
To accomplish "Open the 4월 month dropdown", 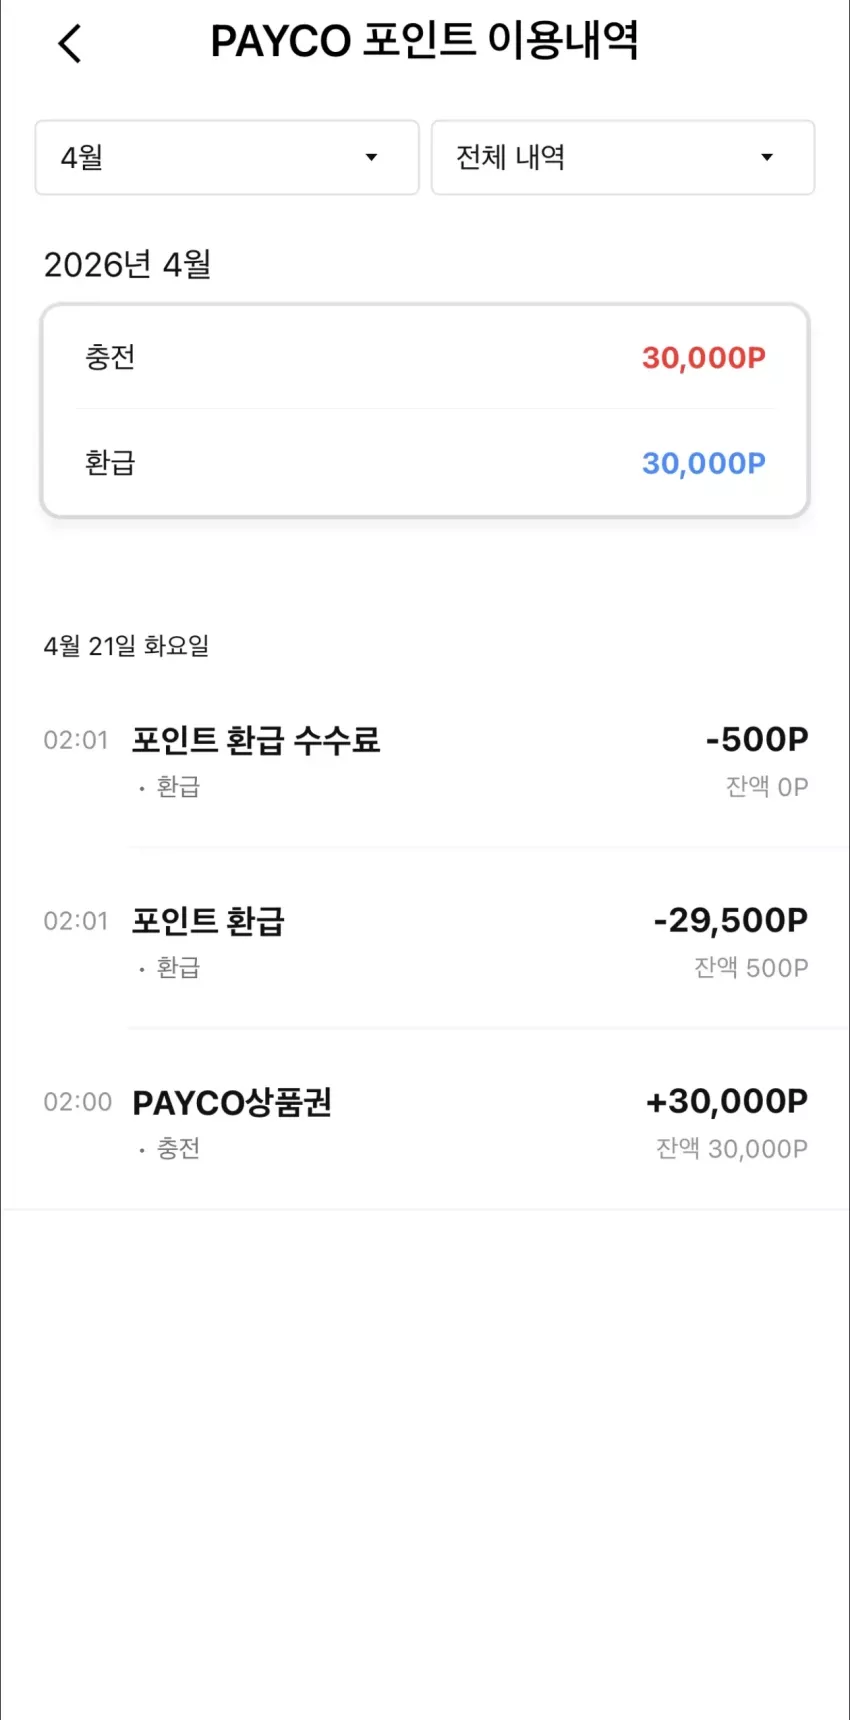I will (x=227, y=157).
